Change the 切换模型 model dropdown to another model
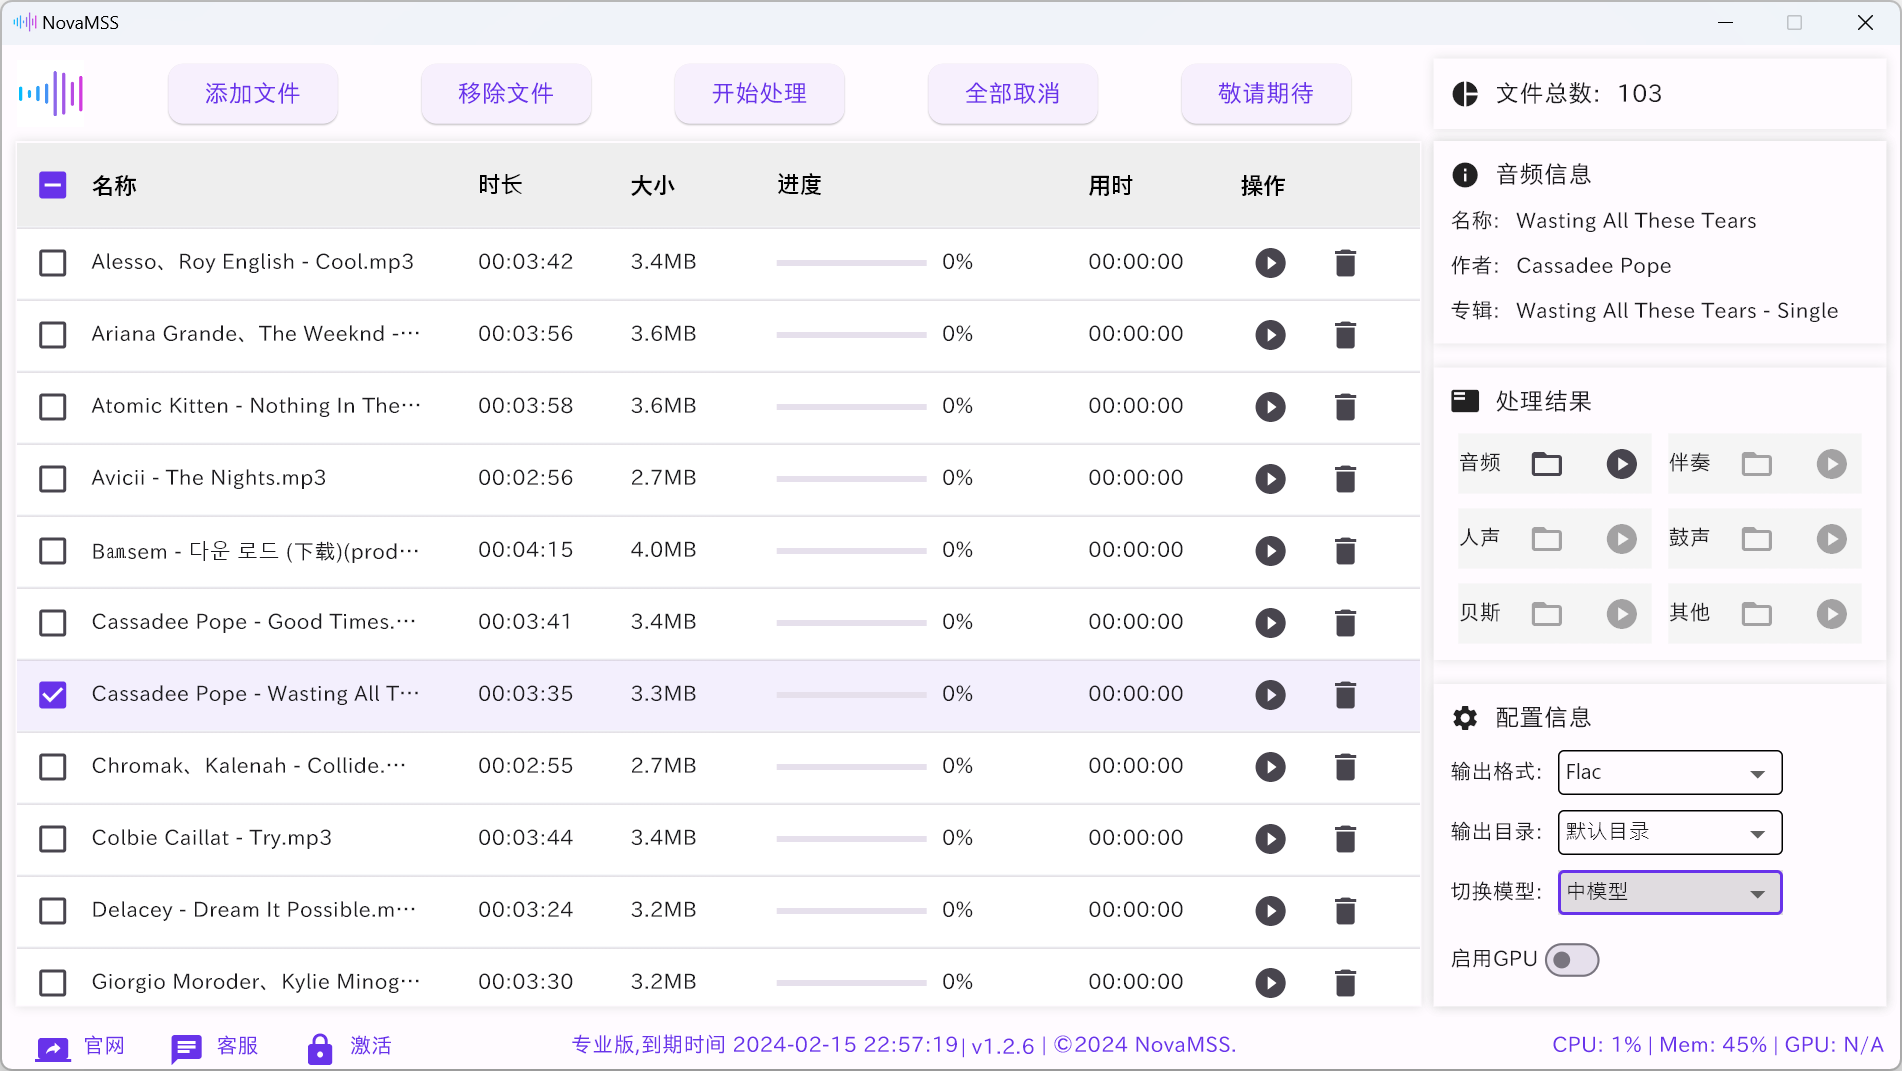The width and height of the screenshot is (1902, 1071). point(1668,892)
